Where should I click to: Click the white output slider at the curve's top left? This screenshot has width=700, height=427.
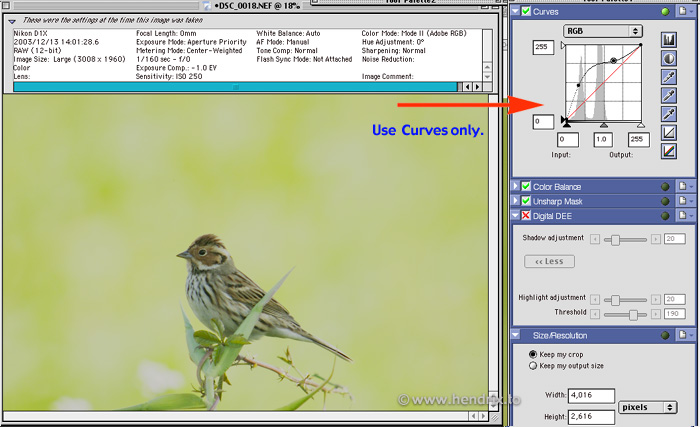click(x=563, y=45)
